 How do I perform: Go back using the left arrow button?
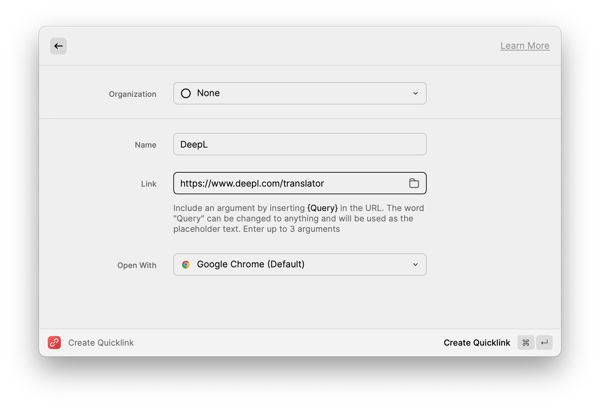[58, 46]
